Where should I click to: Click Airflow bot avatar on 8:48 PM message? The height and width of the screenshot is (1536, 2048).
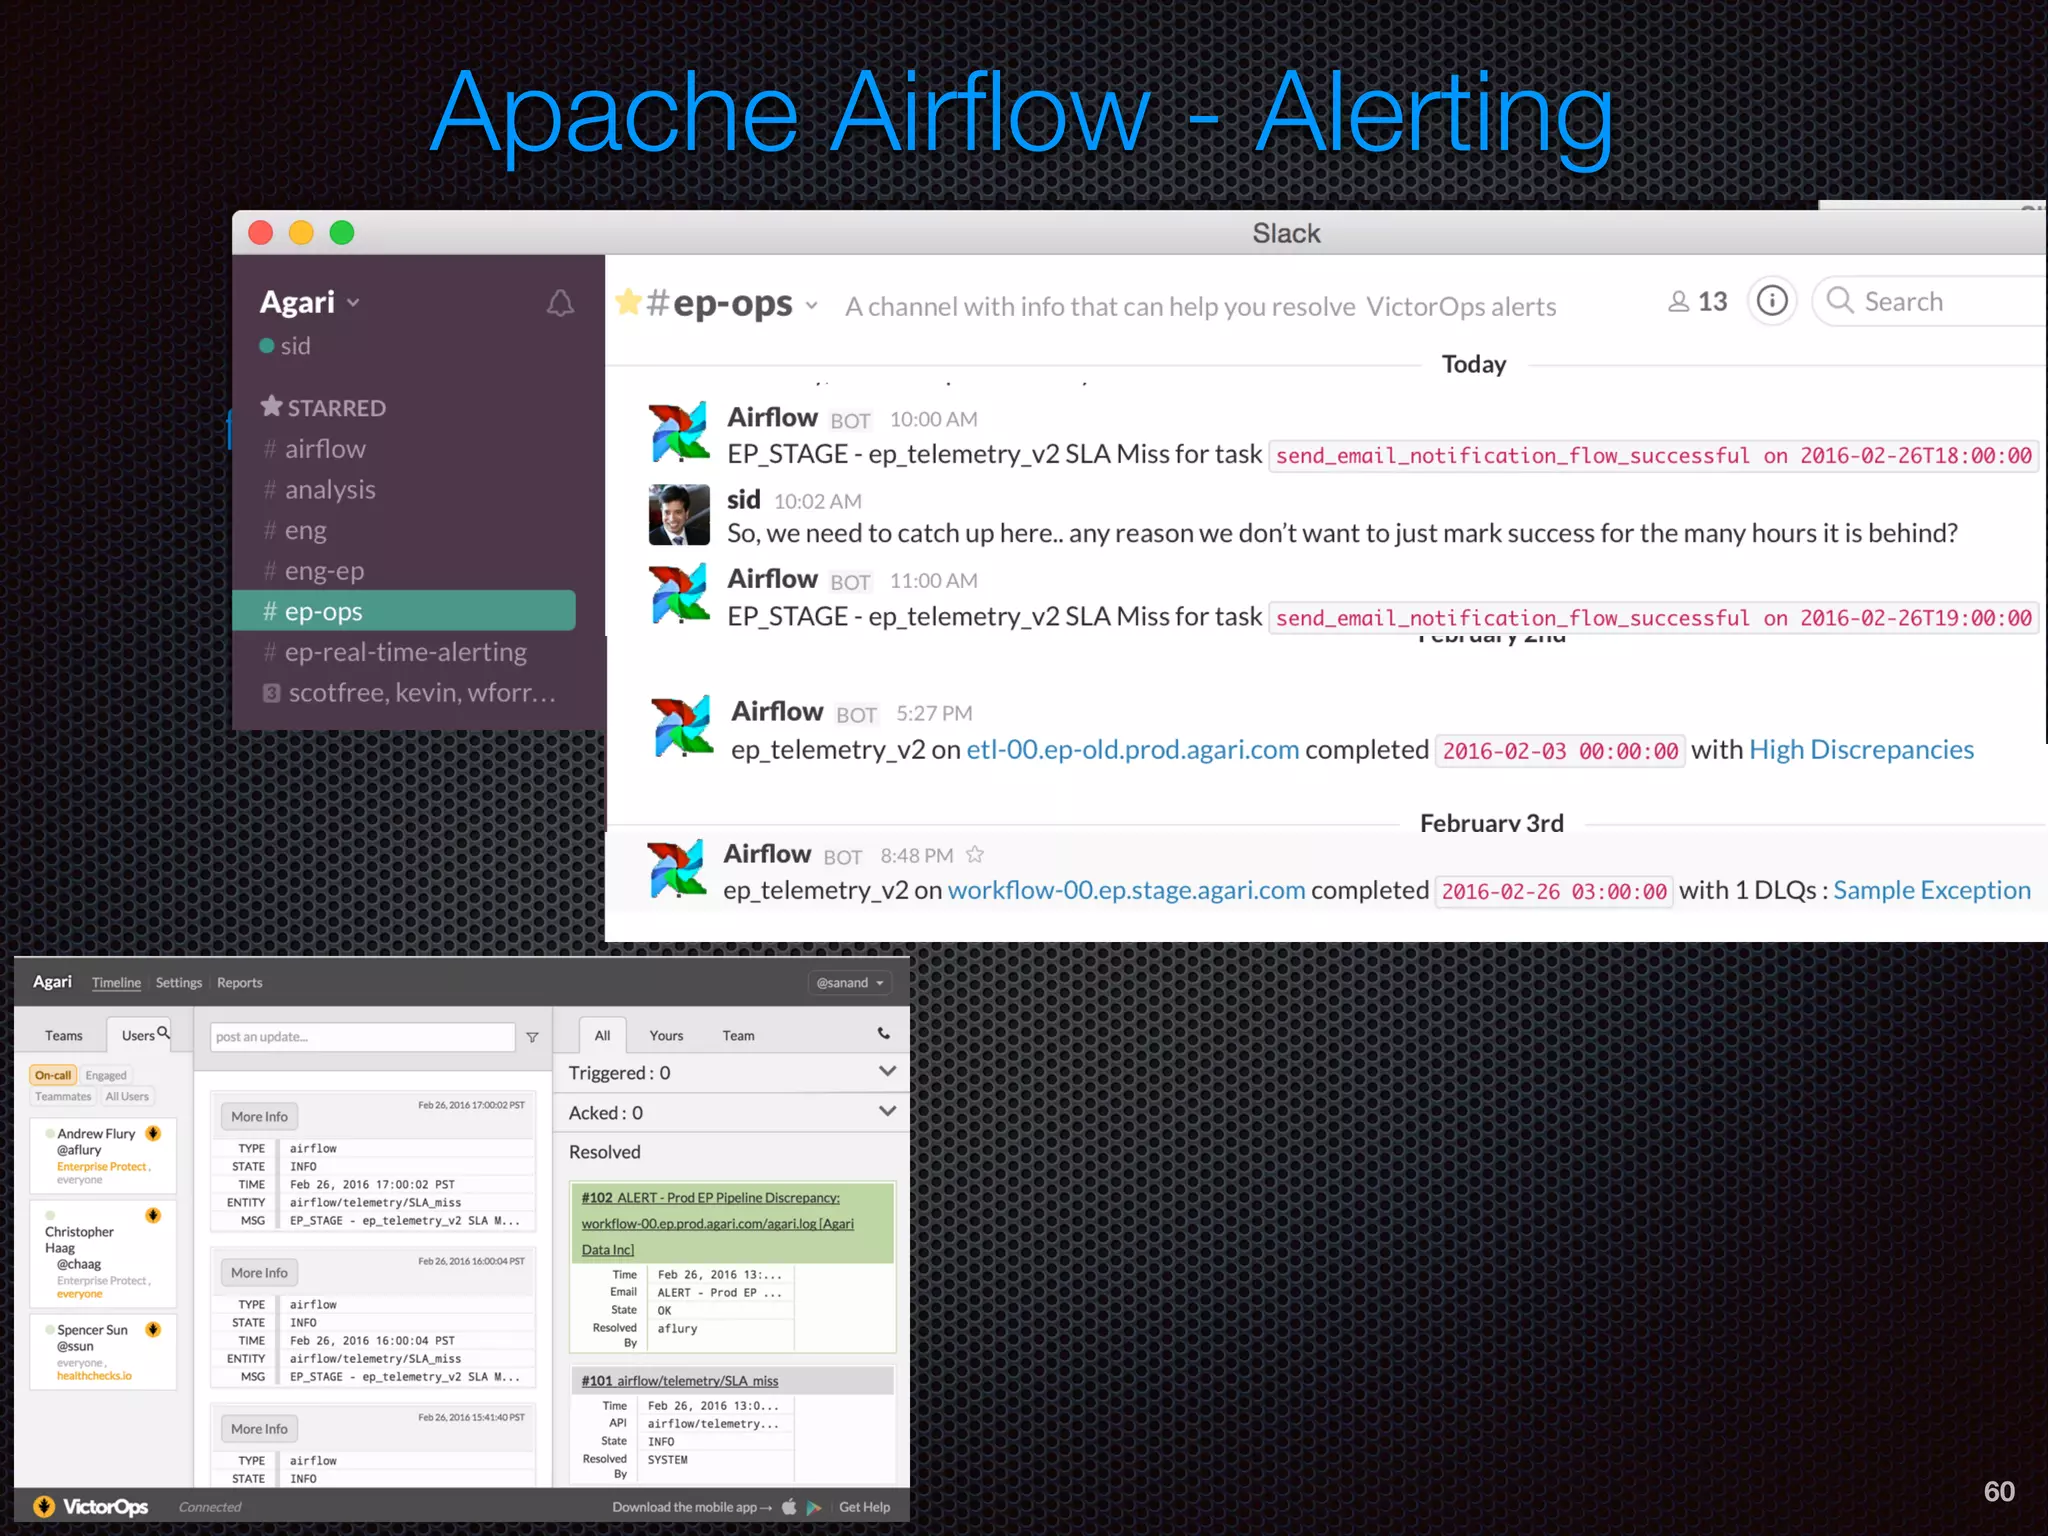pos(677,868)
